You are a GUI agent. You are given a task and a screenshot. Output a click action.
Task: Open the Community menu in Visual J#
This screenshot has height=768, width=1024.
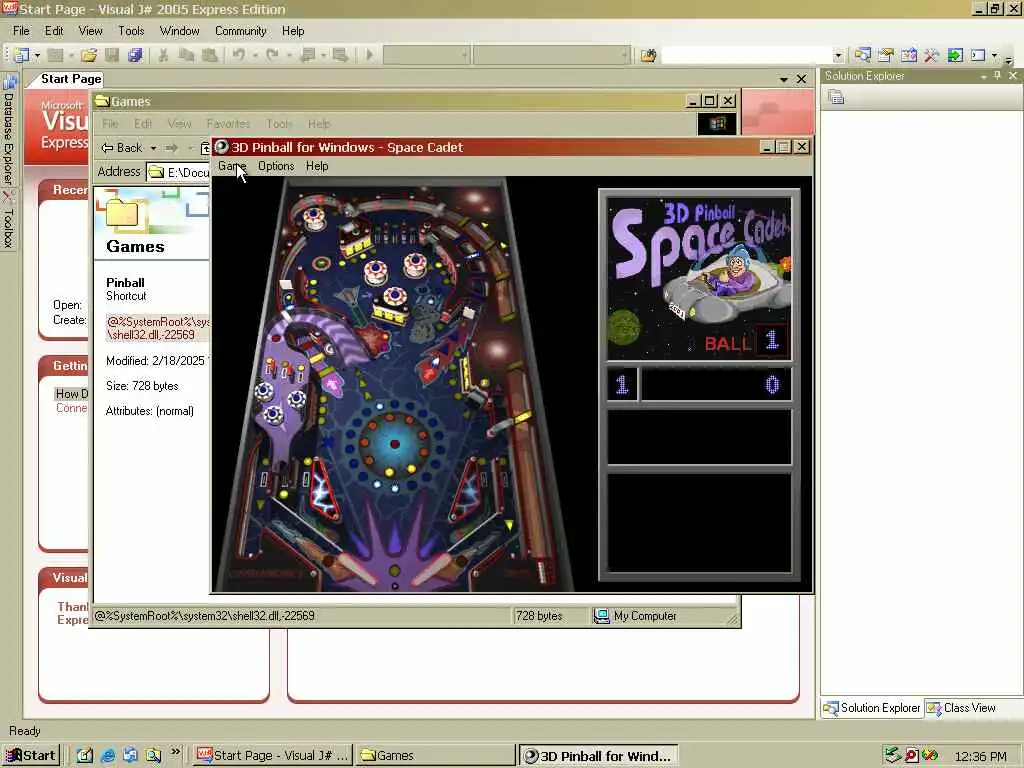click(x=240, y=31)
